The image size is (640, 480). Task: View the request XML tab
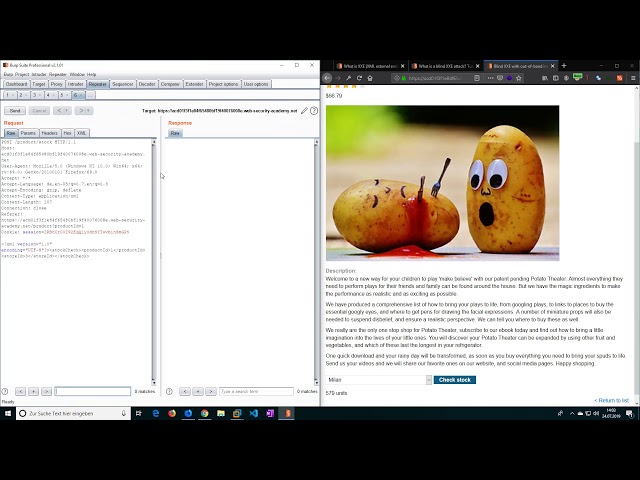(82, 133)
